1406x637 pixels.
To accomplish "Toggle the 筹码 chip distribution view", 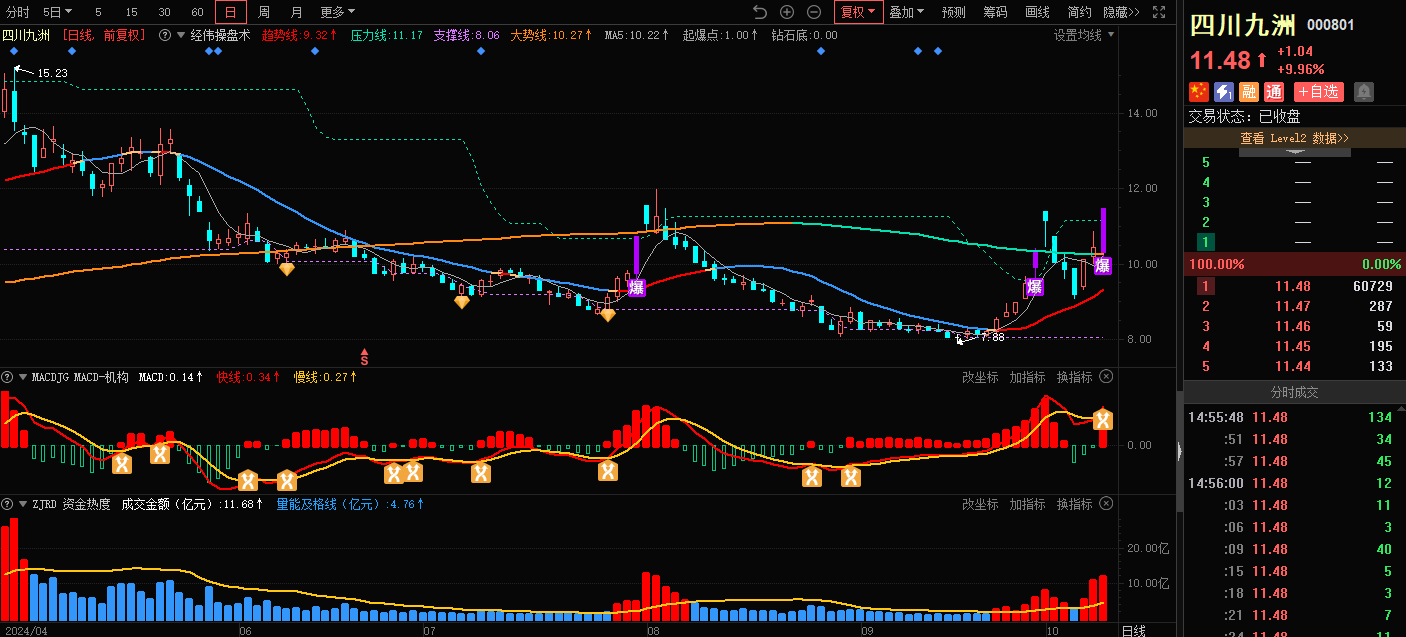I will coord(995,12).
